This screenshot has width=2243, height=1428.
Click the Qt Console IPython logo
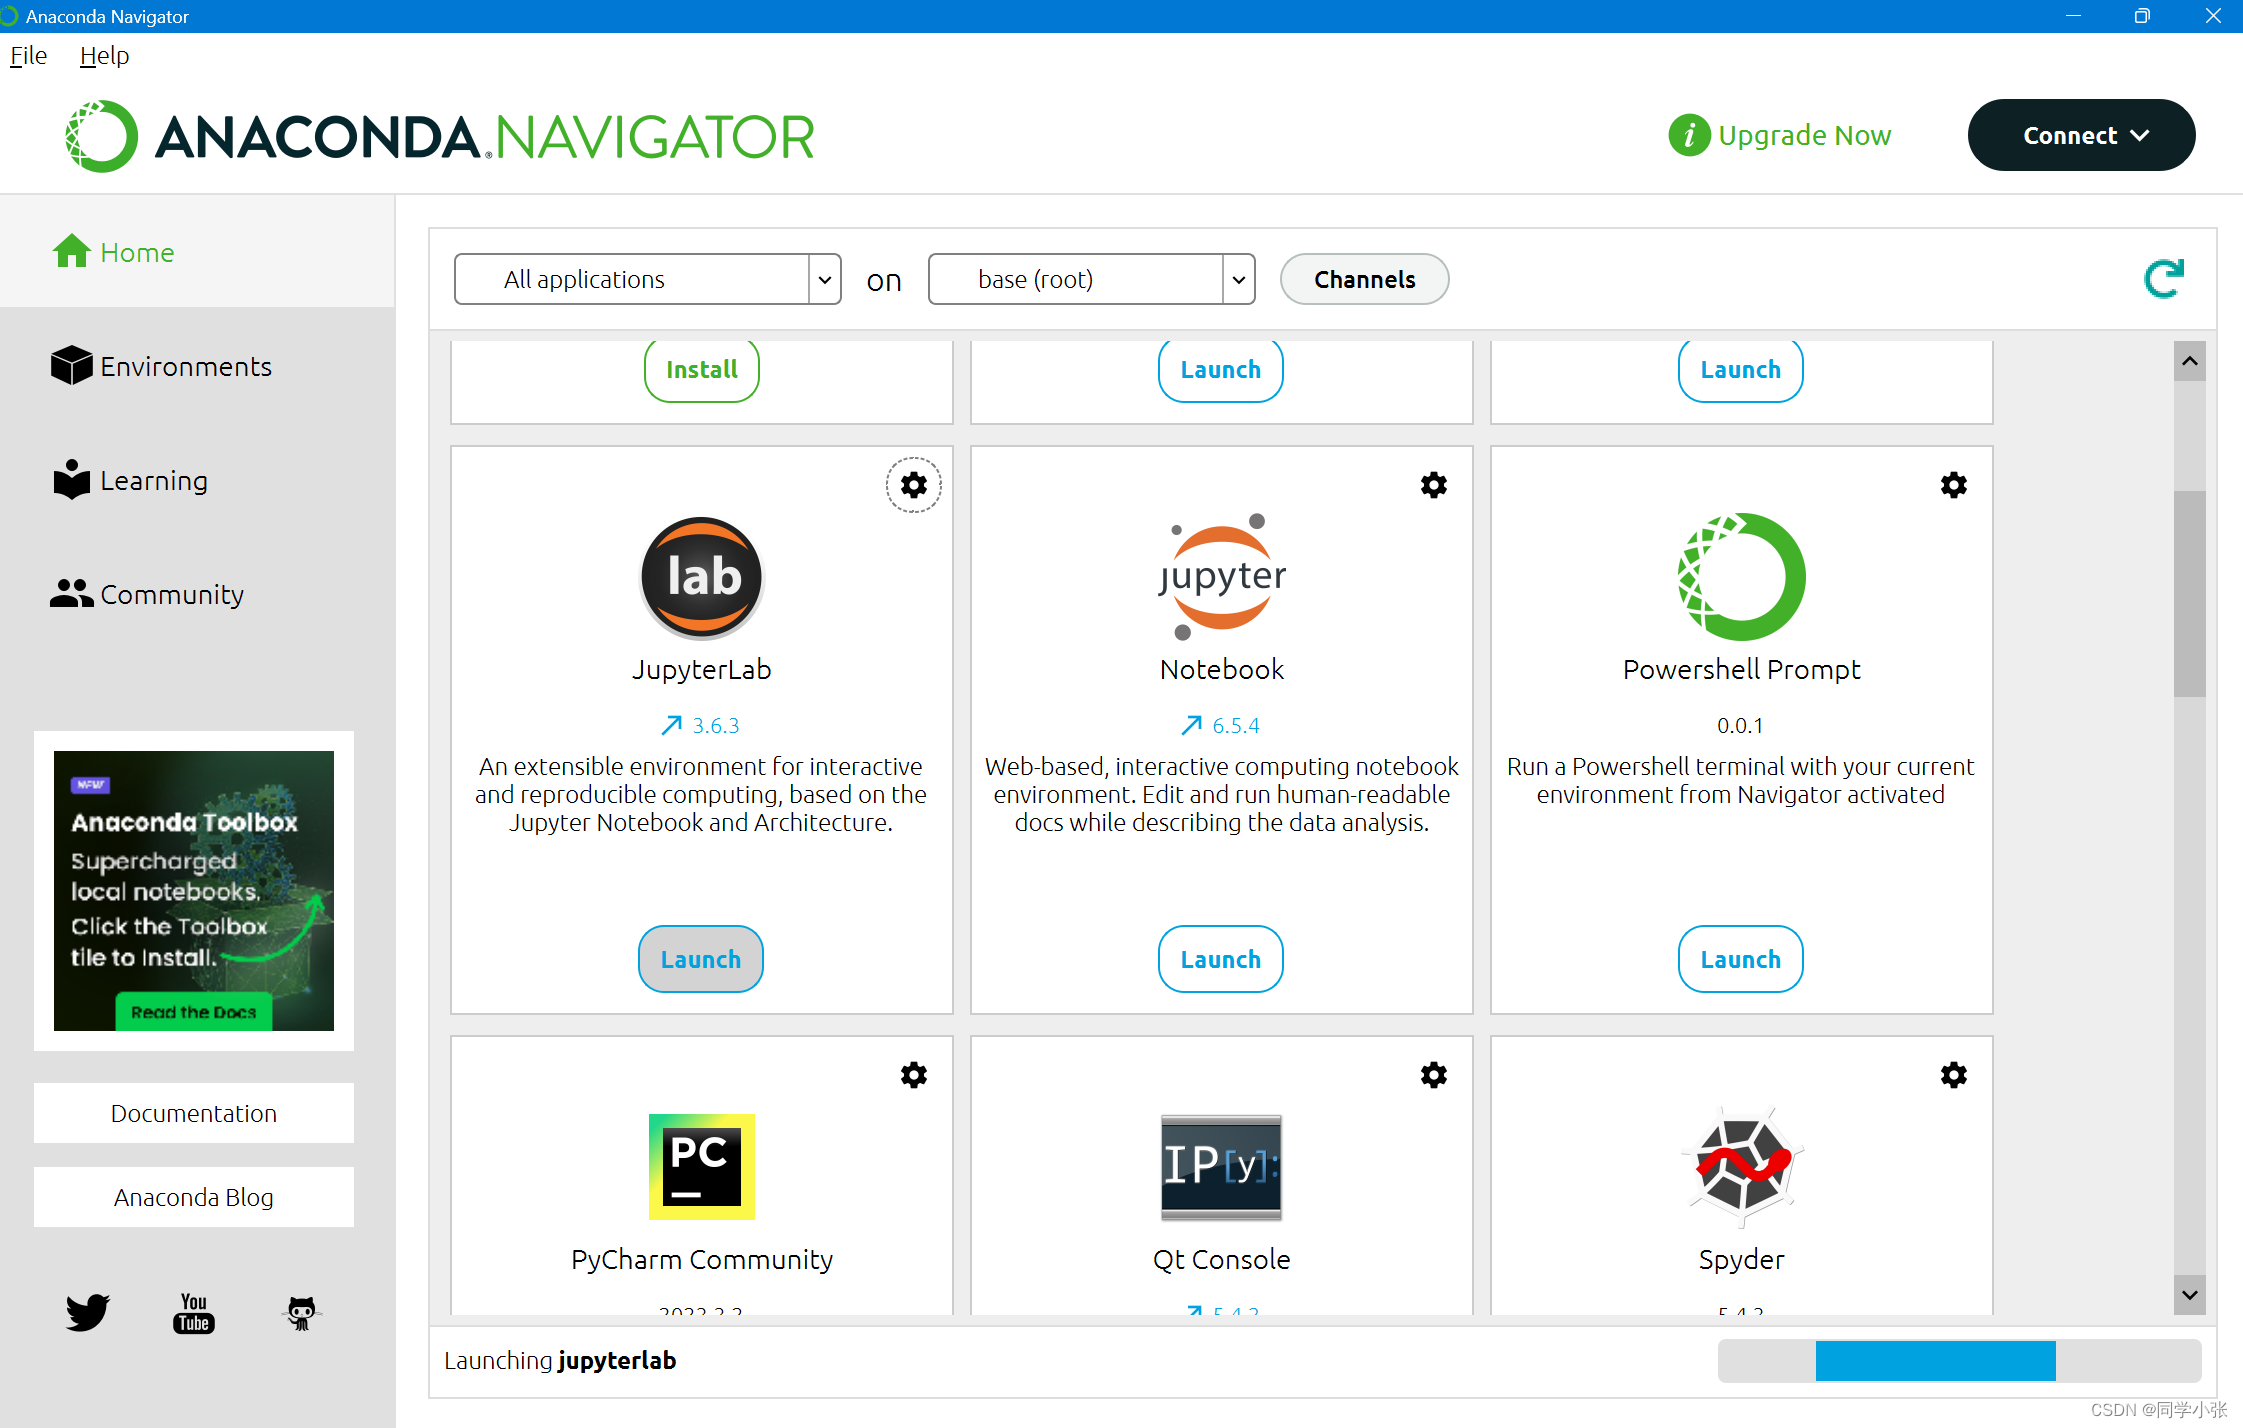point(1221,1167)
